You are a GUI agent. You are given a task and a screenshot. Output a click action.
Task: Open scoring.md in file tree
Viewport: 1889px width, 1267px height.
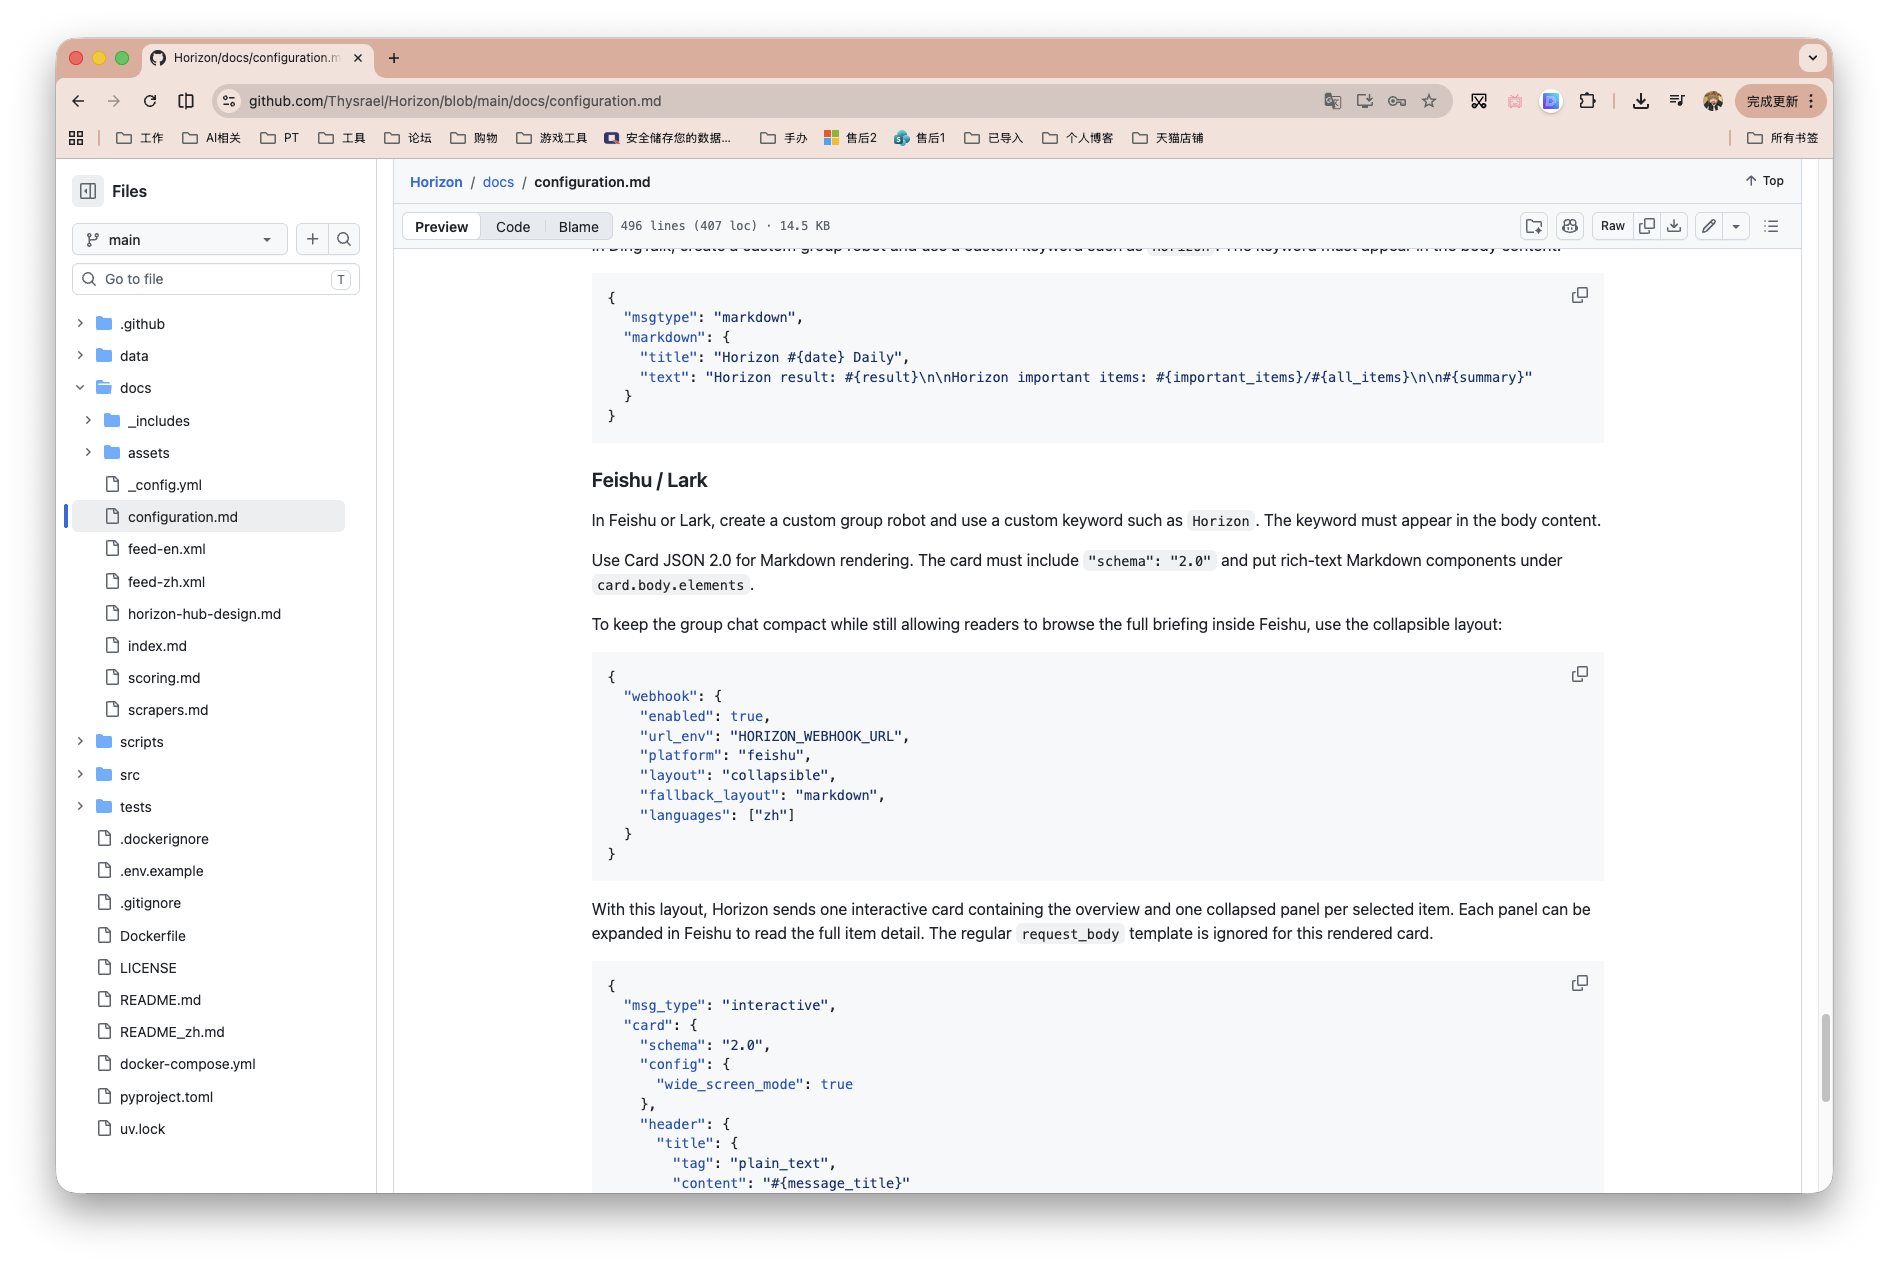(164, 678)
